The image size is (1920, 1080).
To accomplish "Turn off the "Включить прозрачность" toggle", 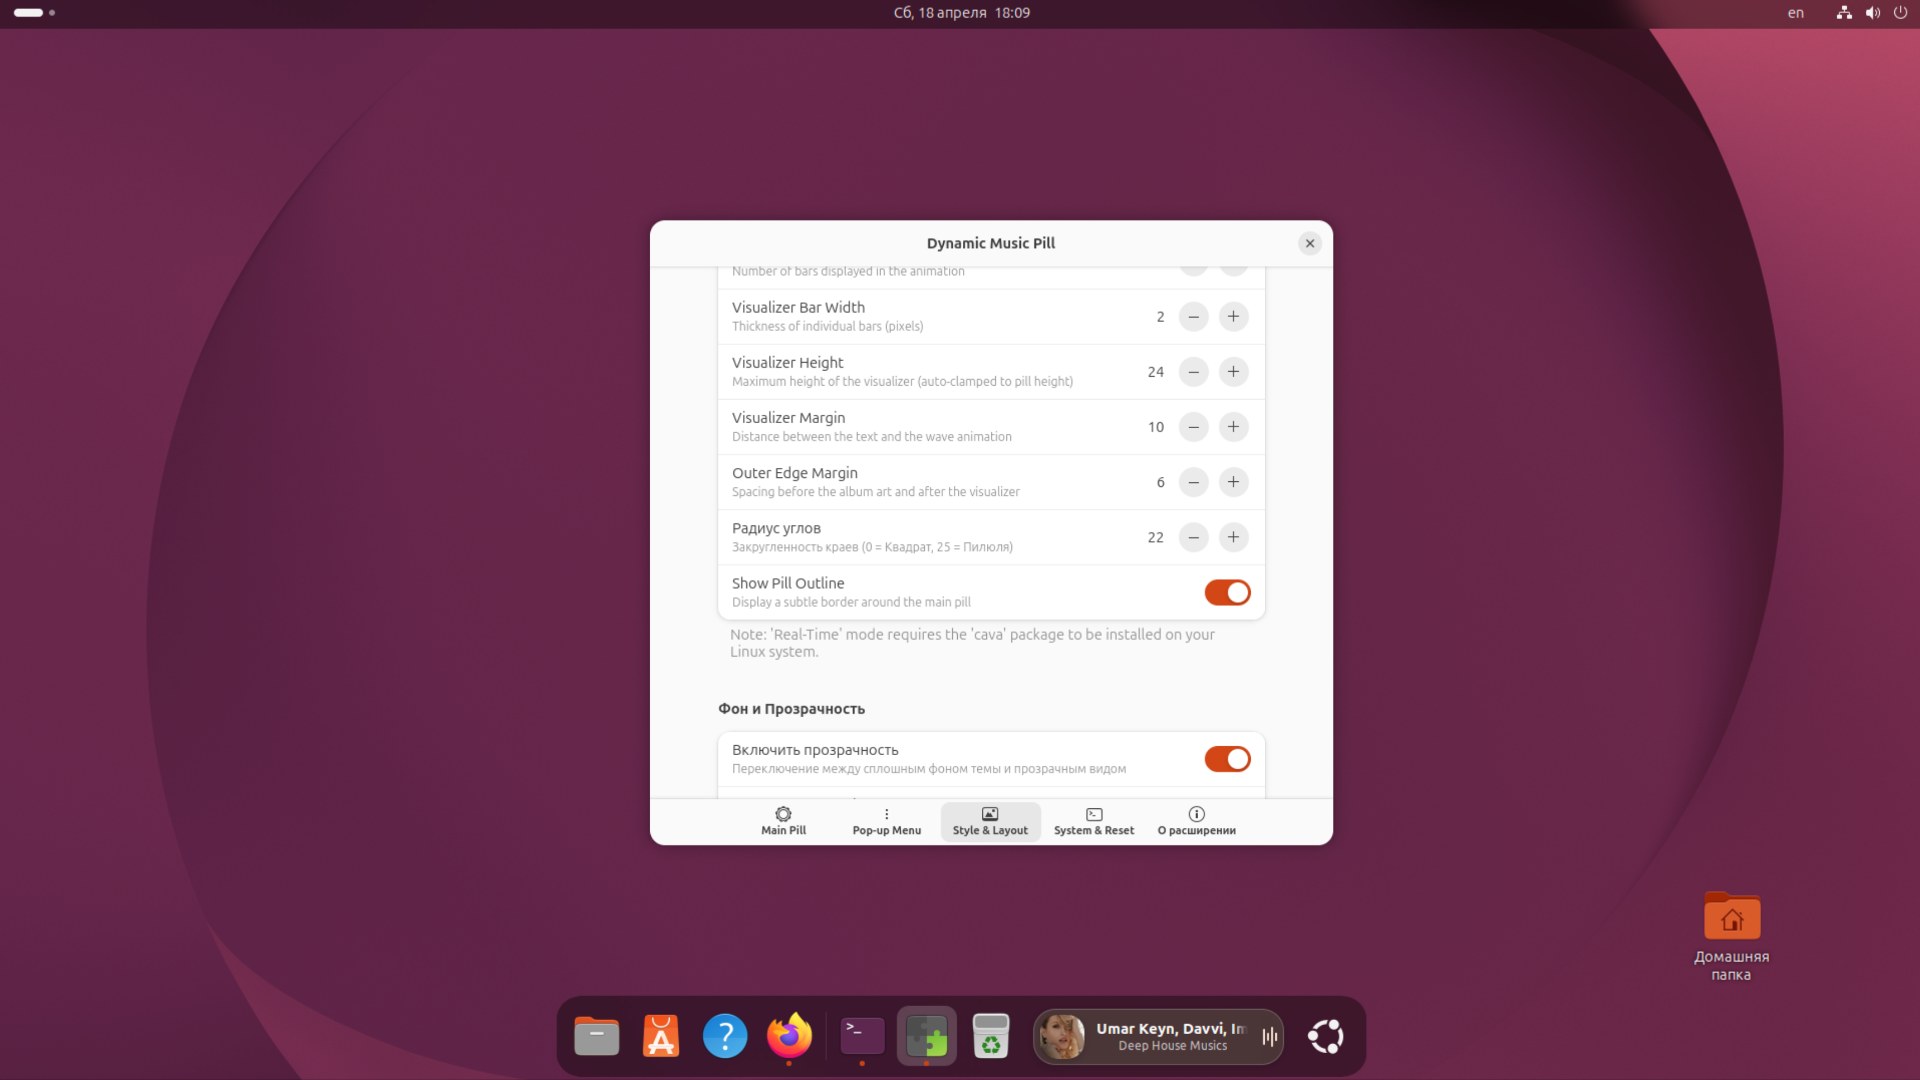I will pos(1228,759).
